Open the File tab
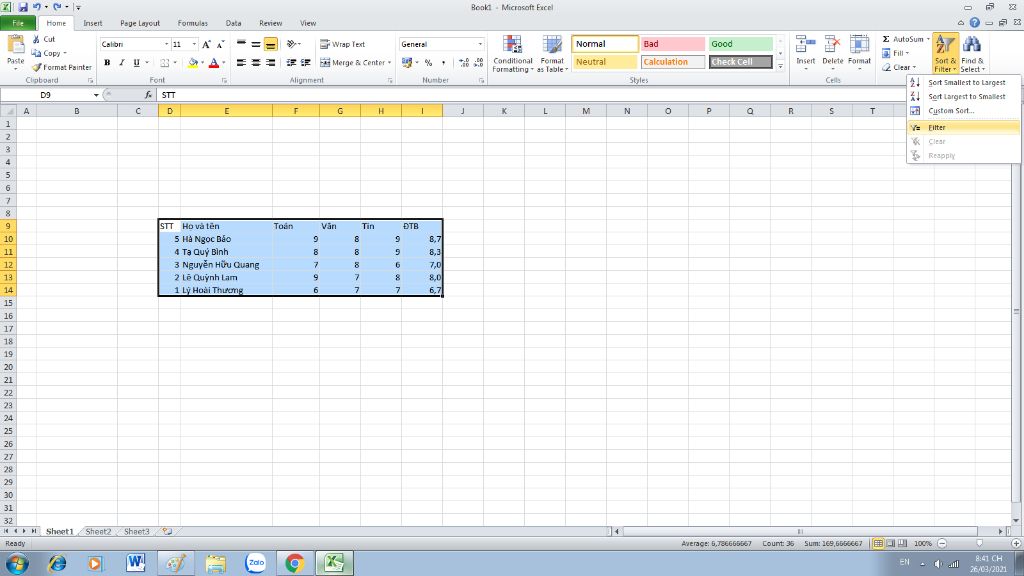 [18, 23]
